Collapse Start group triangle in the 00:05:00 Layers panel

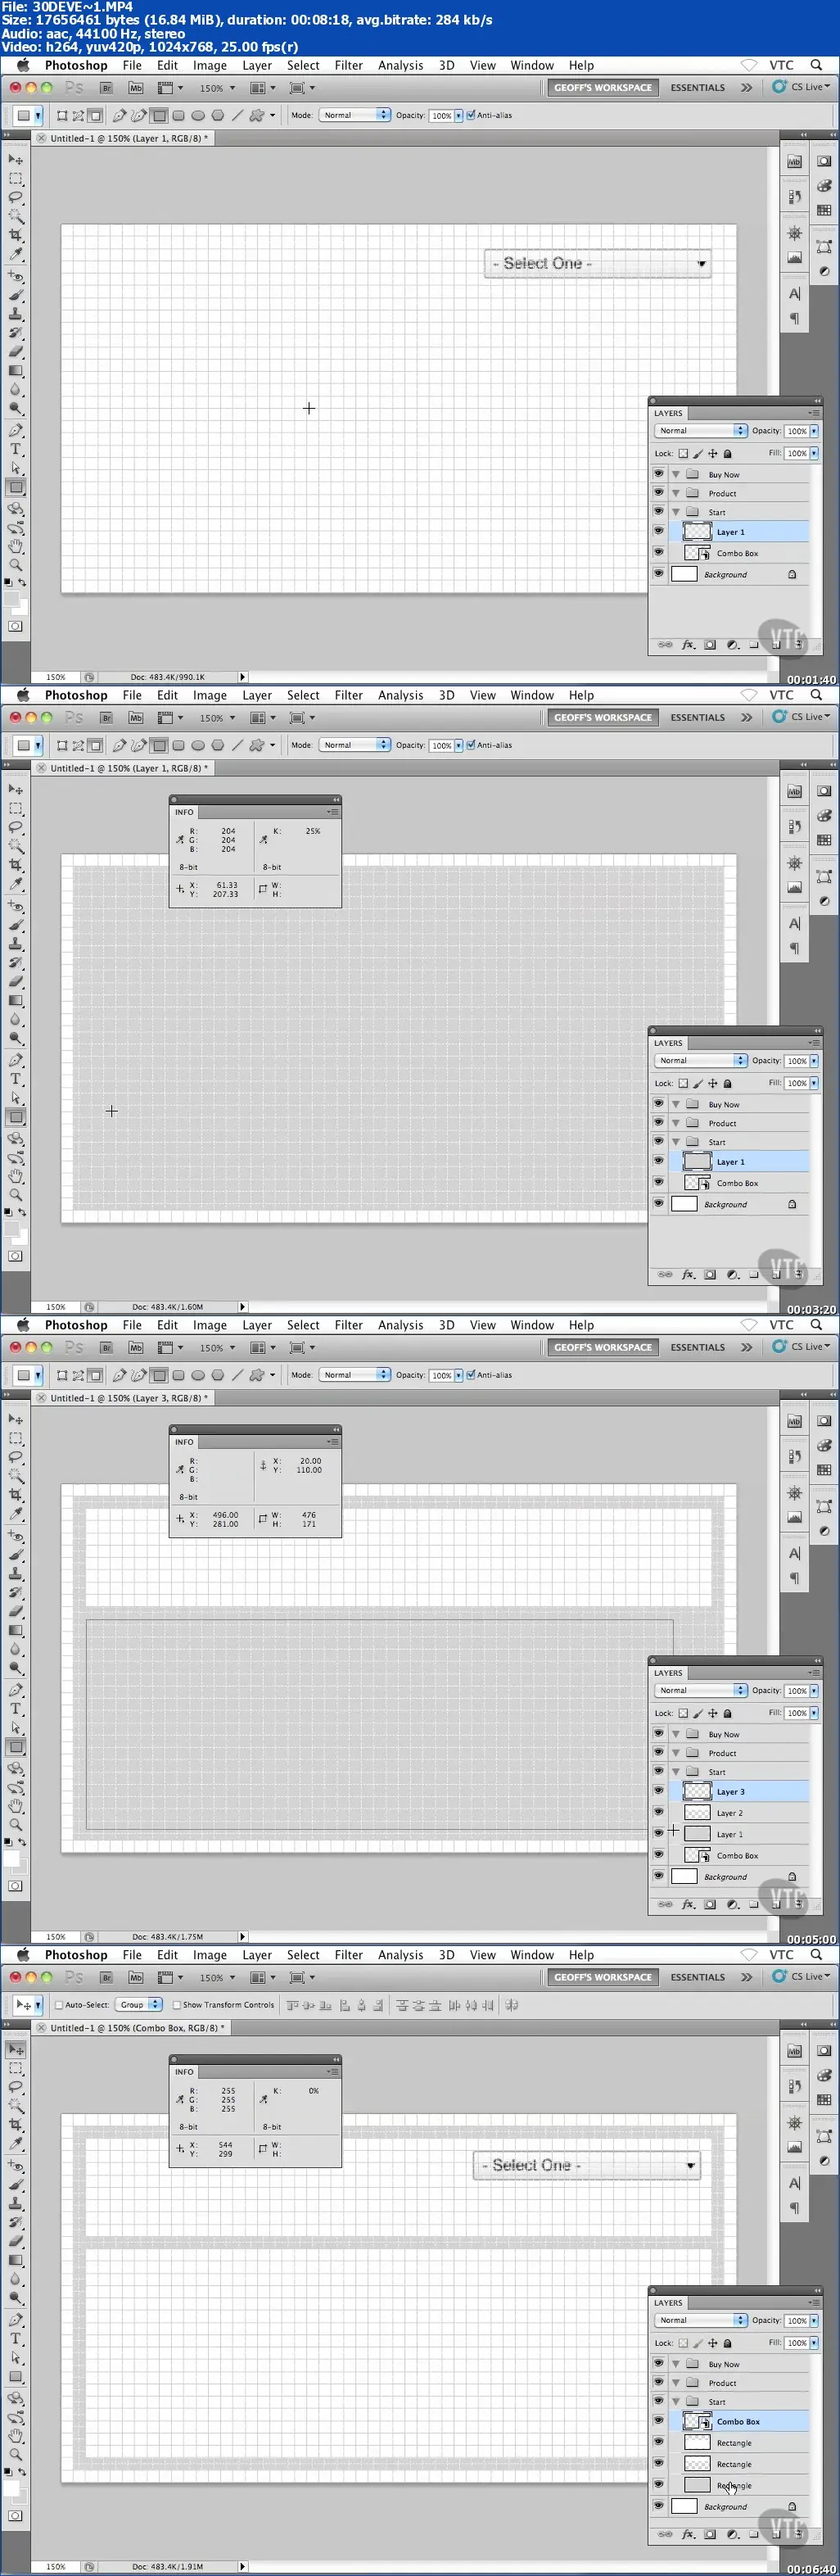pyautogui.click(x=676, y=1771)
